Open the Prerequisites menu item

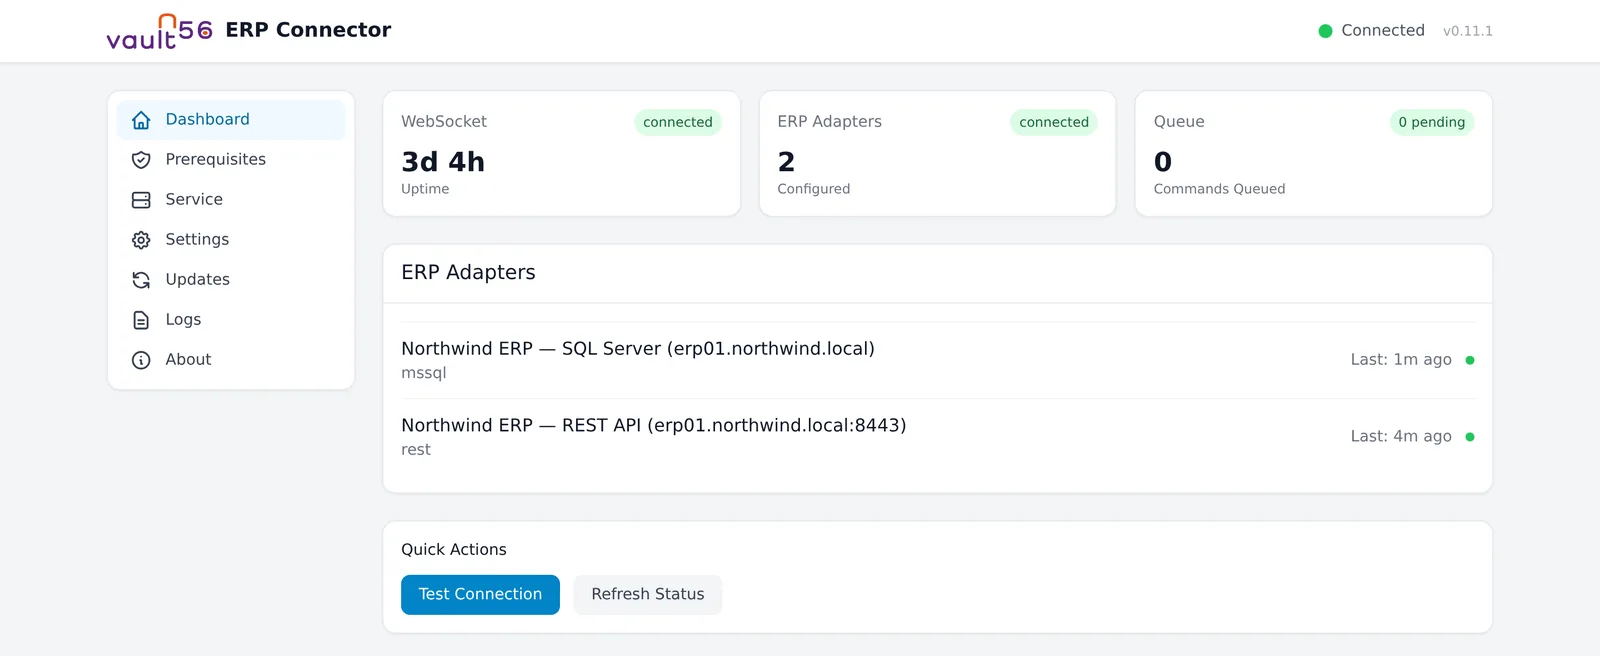[231, 160]
